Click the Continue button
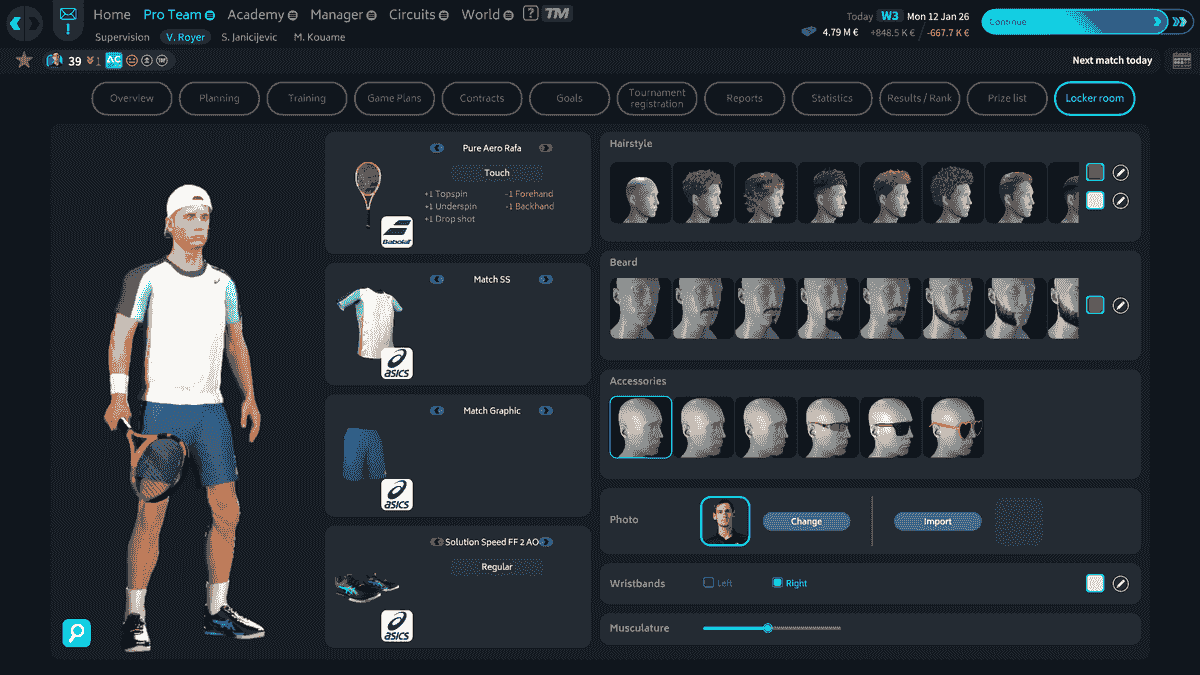The width and height of the screenshot is (1200, 675). point(1075,21)
